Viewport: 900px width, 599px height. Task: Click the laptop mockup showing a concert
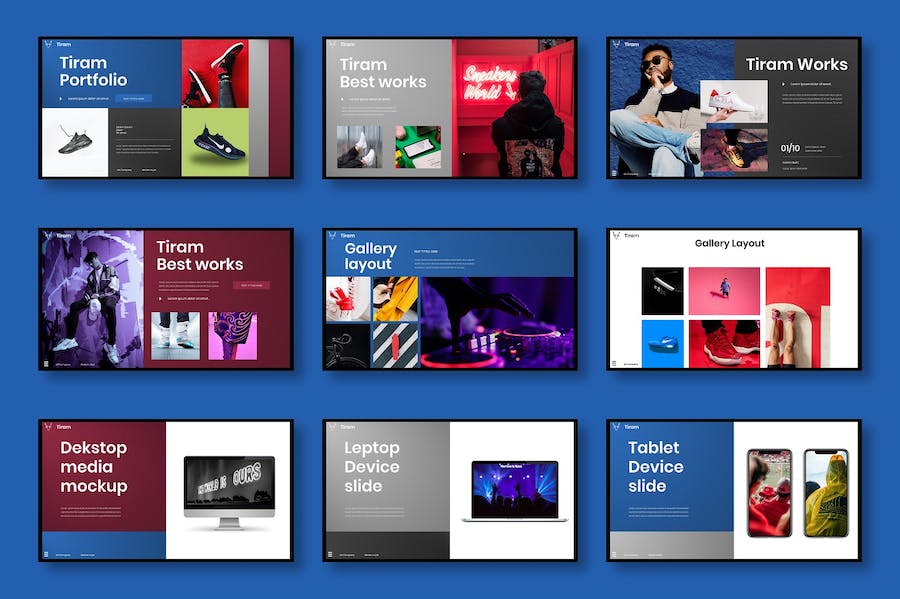(x=514, y=491)
